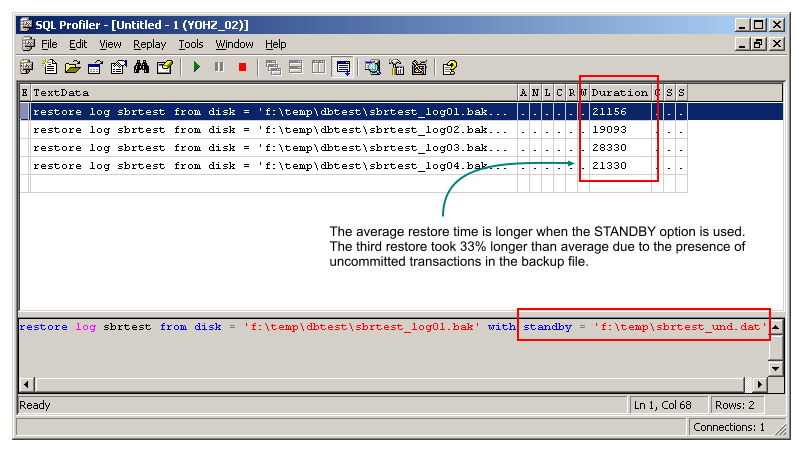Click the tile-horizontally toolbar icon
Image resolution: width=796 pixels, height=449 pixels.
(295, 67)
